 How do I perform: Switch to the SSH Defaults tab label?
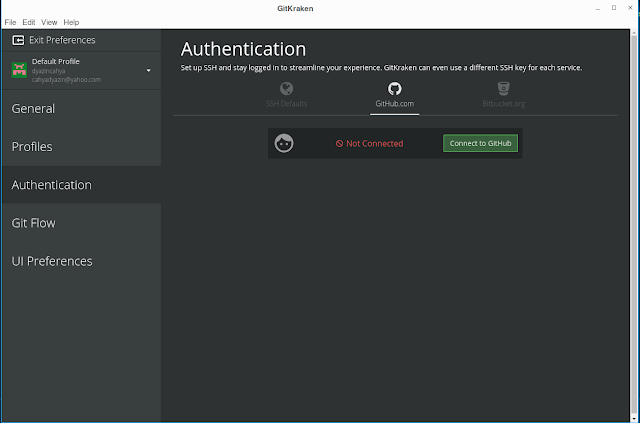[x=286, y=104]
